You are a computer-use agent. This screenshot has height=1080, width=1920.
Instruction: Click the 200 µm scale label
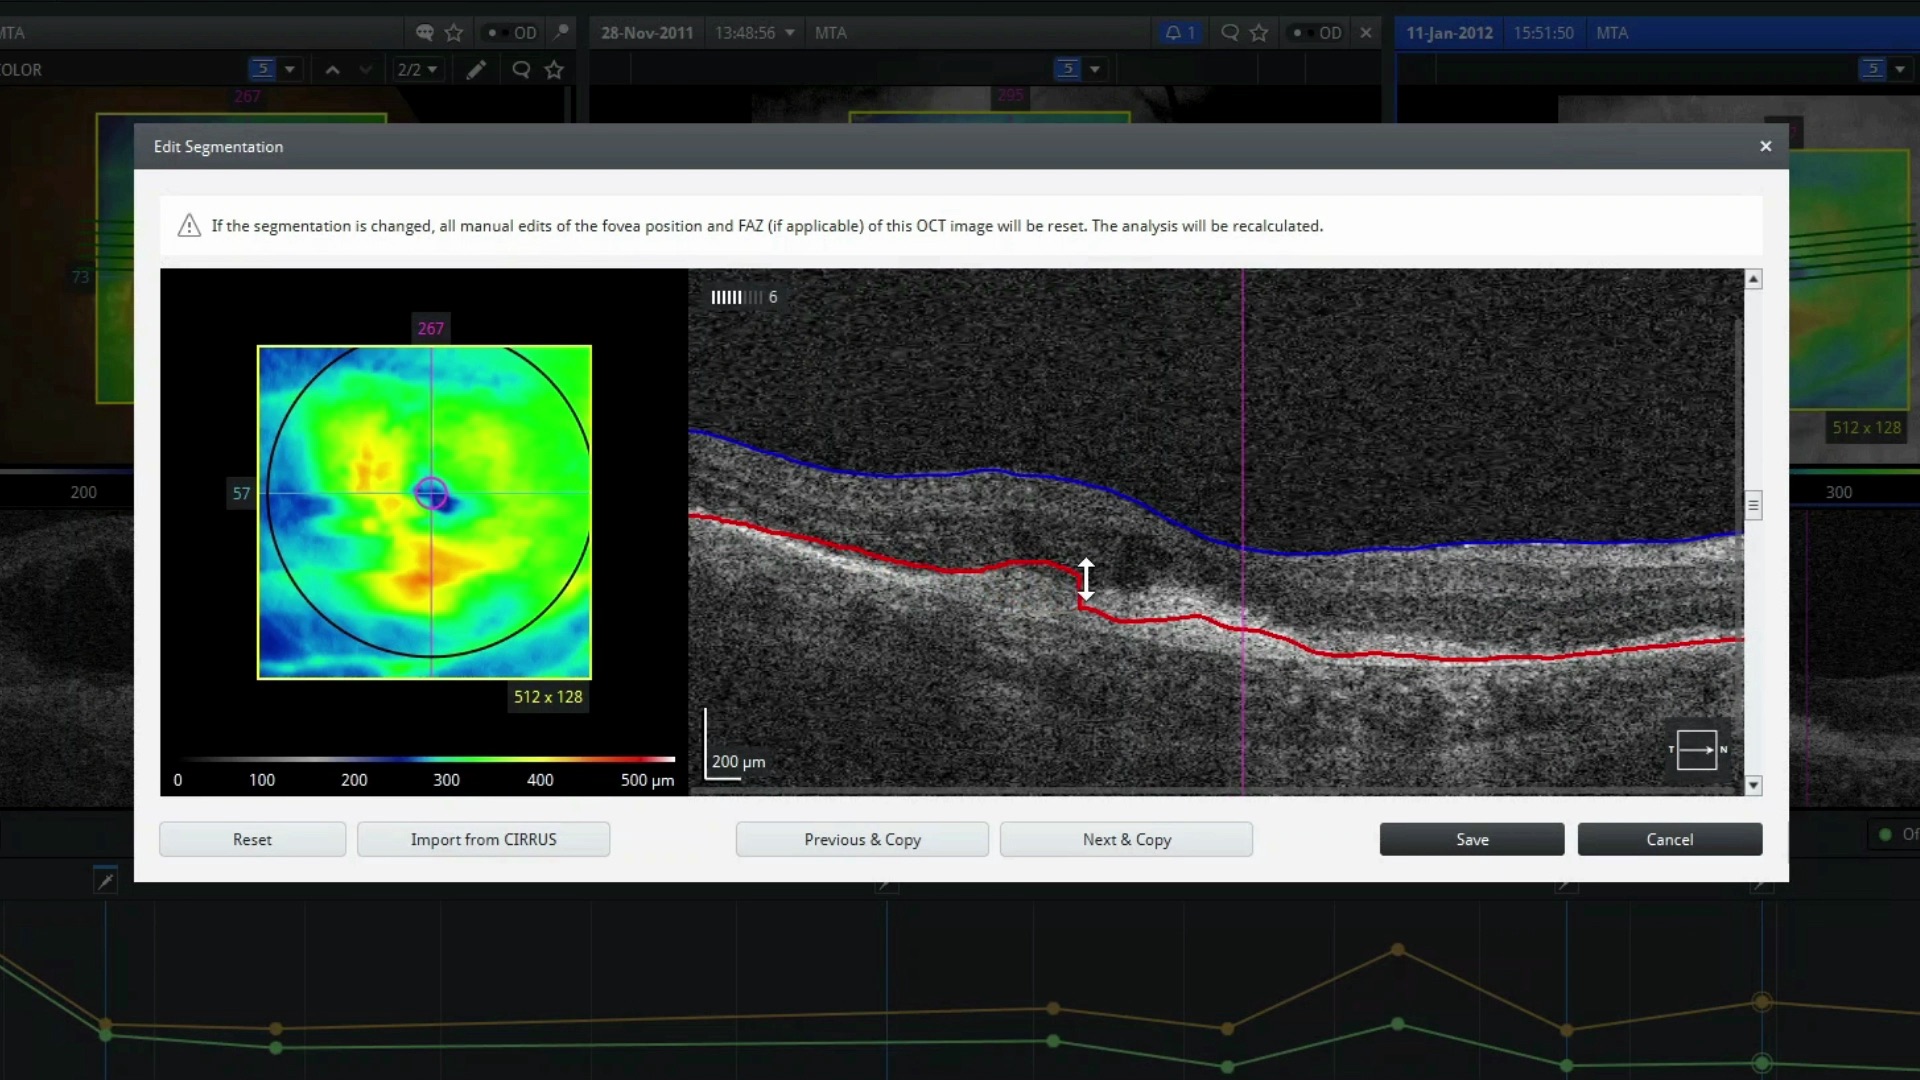tap(738, 762)
